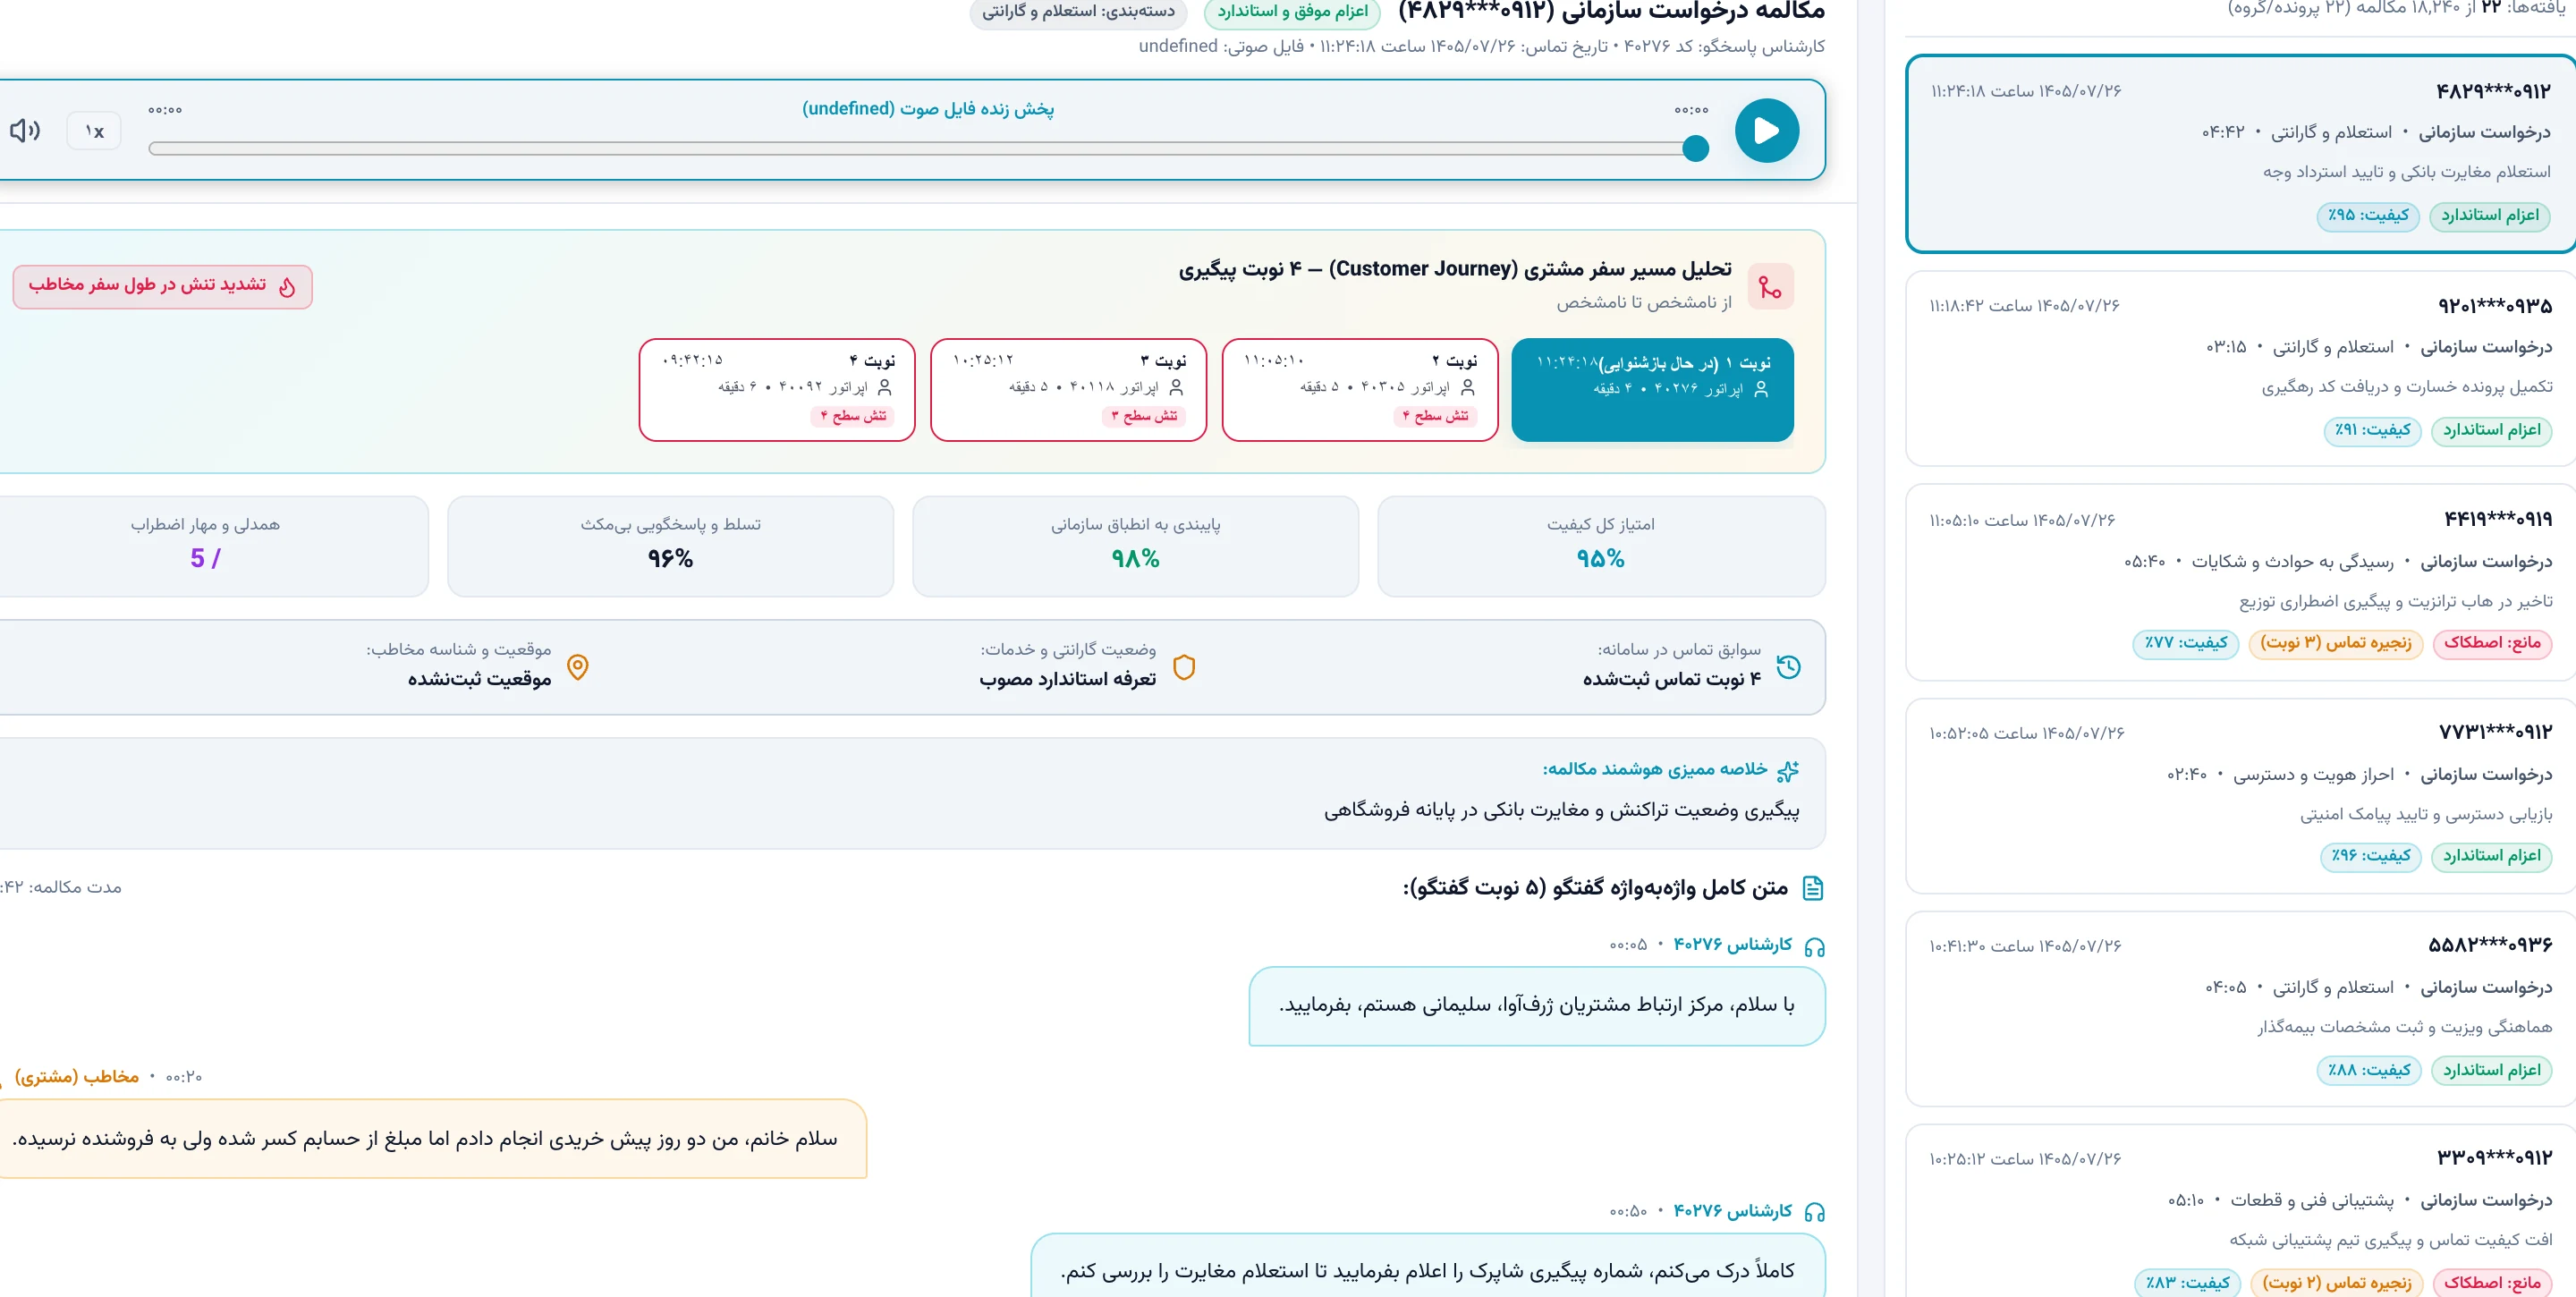
Task: Click the customer journey route icon
Action: (1770, 287)
